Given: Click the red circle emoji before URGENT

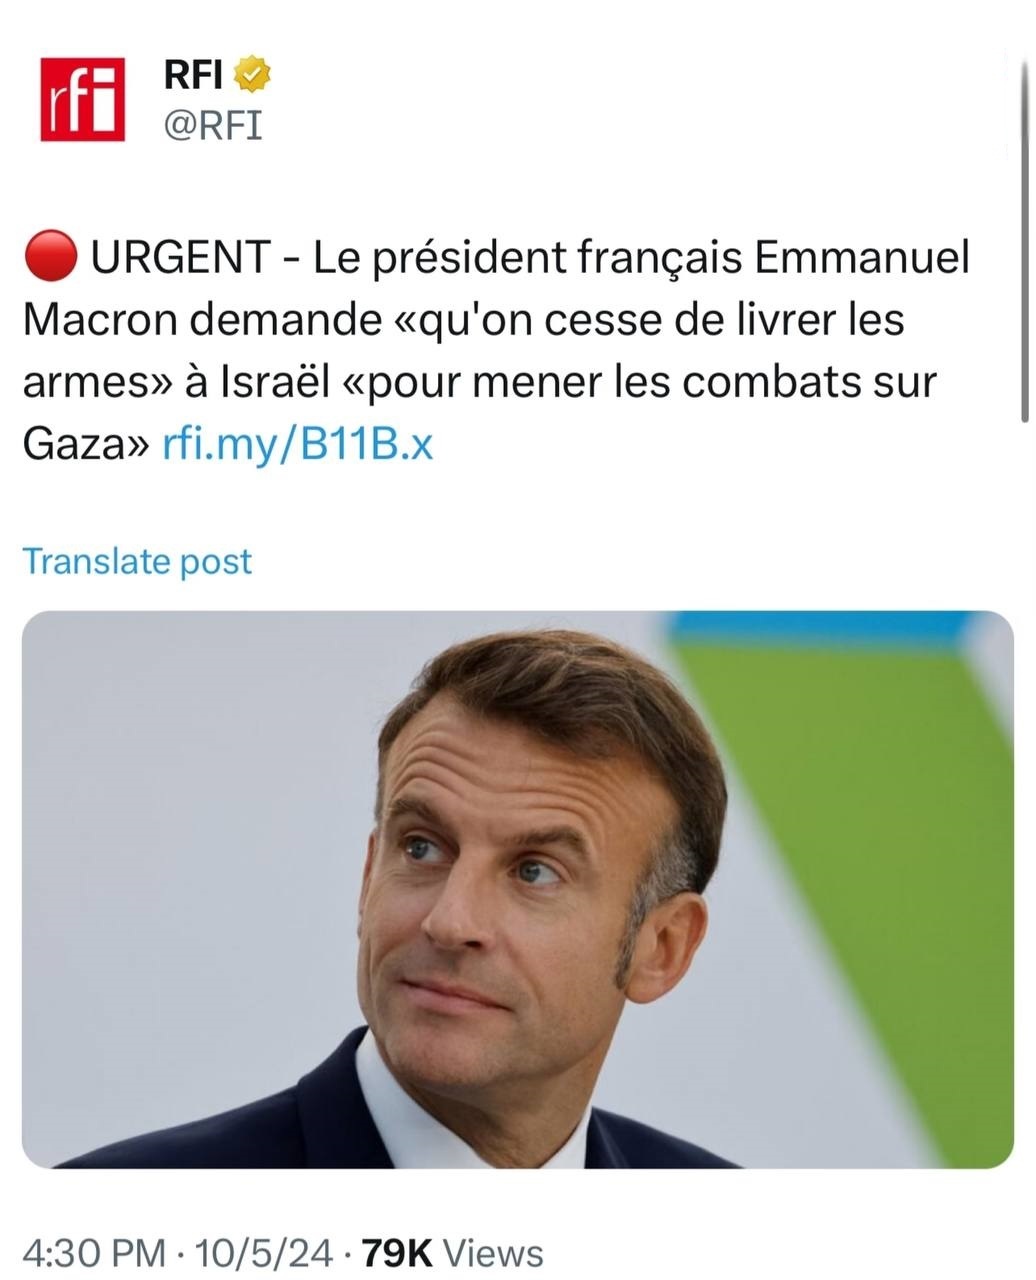Looking at the screenshot, I should (x=49, y=258).
